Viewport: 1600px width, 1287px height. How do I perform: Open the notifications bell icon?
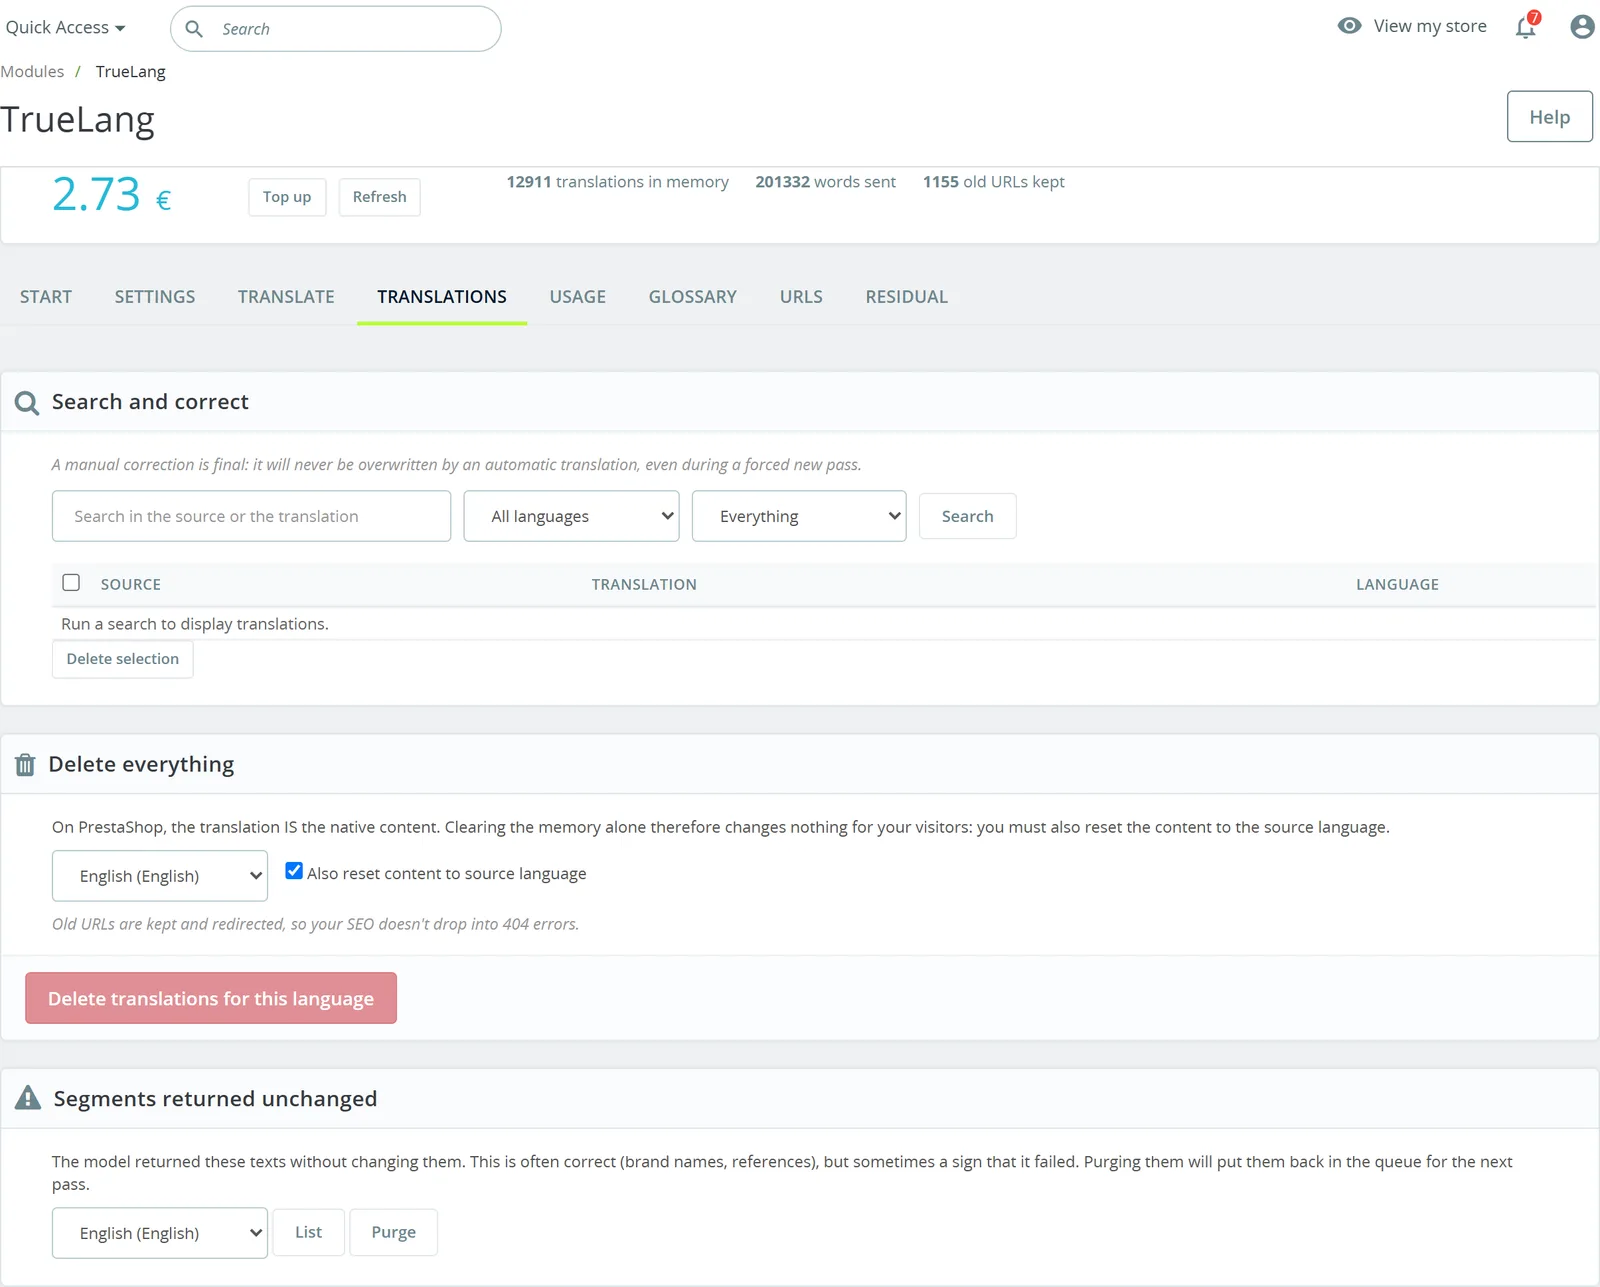(x=1526, y=26)
